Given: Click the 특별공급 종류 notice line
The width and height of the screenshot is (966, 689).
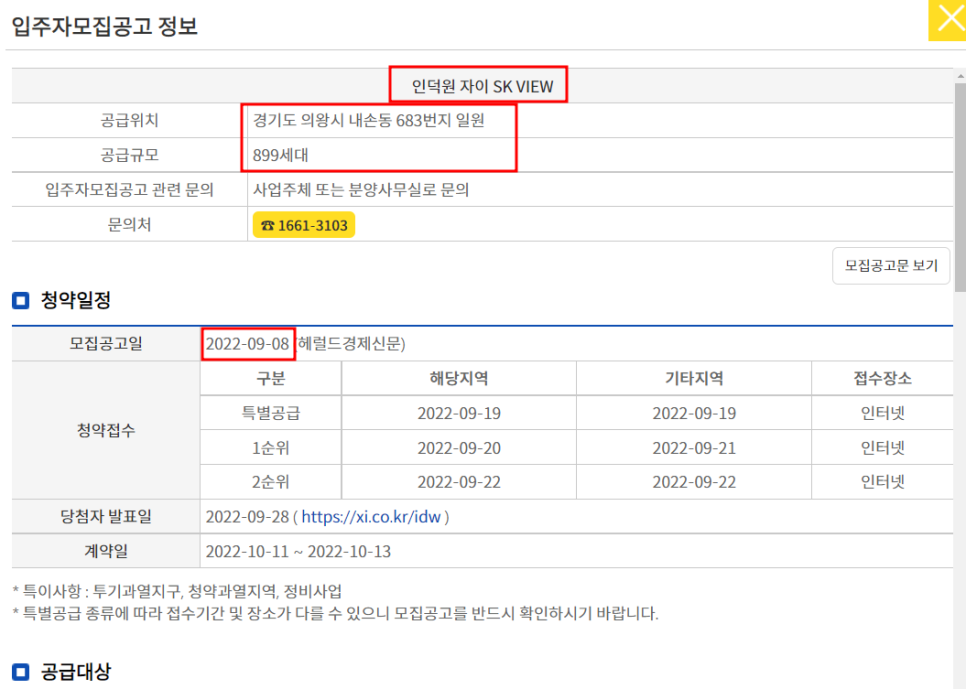Looking at the screenshot, I should click(x=336, y=614).
